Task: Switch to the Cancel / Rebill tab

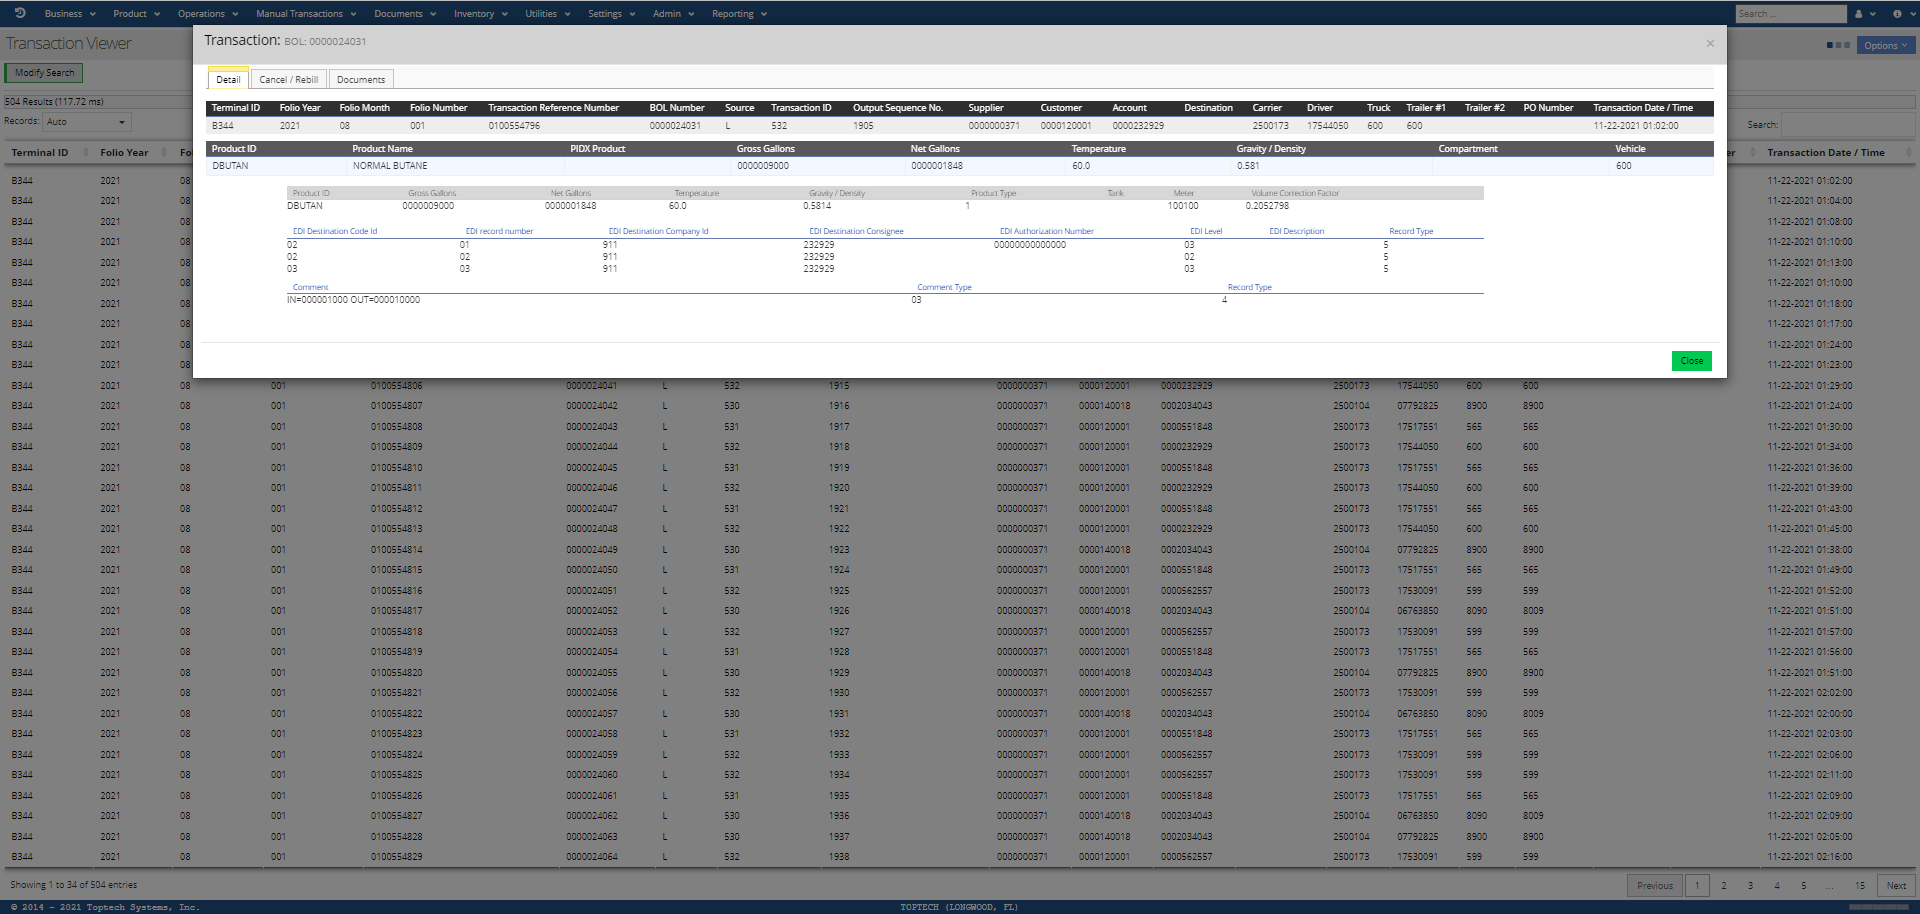Action: [x=288, y=79]
